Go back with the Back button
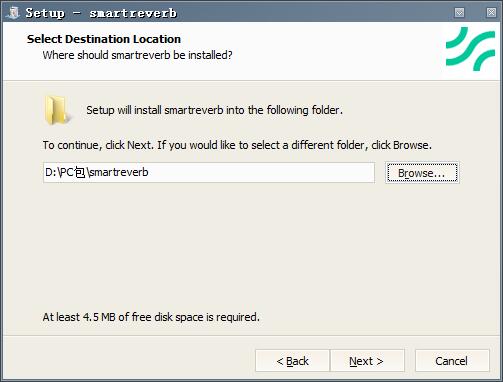The image size is (503, 382). tap(292, 361)
